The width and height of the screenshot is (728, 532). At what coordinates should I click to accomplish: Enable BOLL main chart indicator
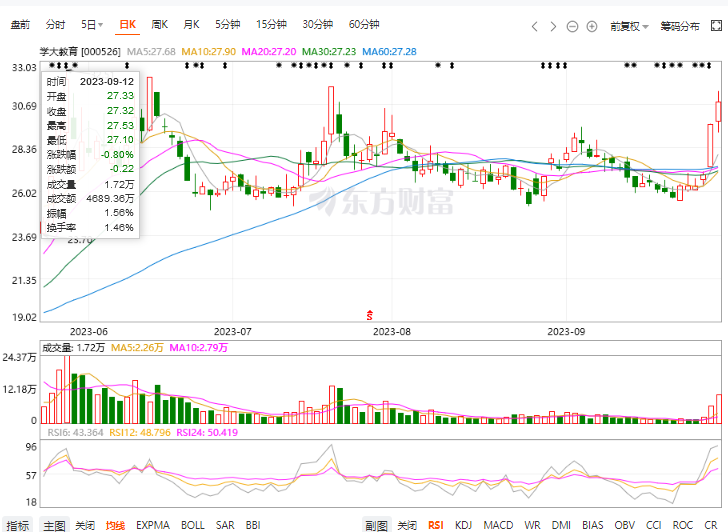tap(193, 525)
